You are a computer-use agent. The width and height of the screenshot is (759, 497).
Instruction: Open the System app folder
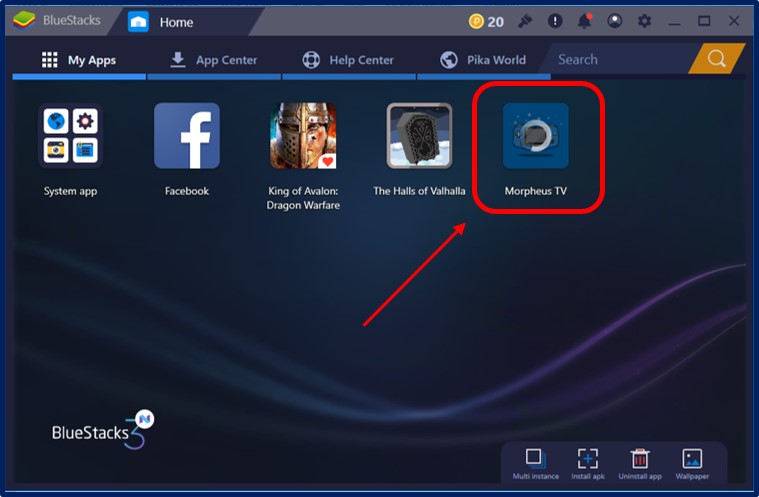pyautogui.click(x=70, y=136)
